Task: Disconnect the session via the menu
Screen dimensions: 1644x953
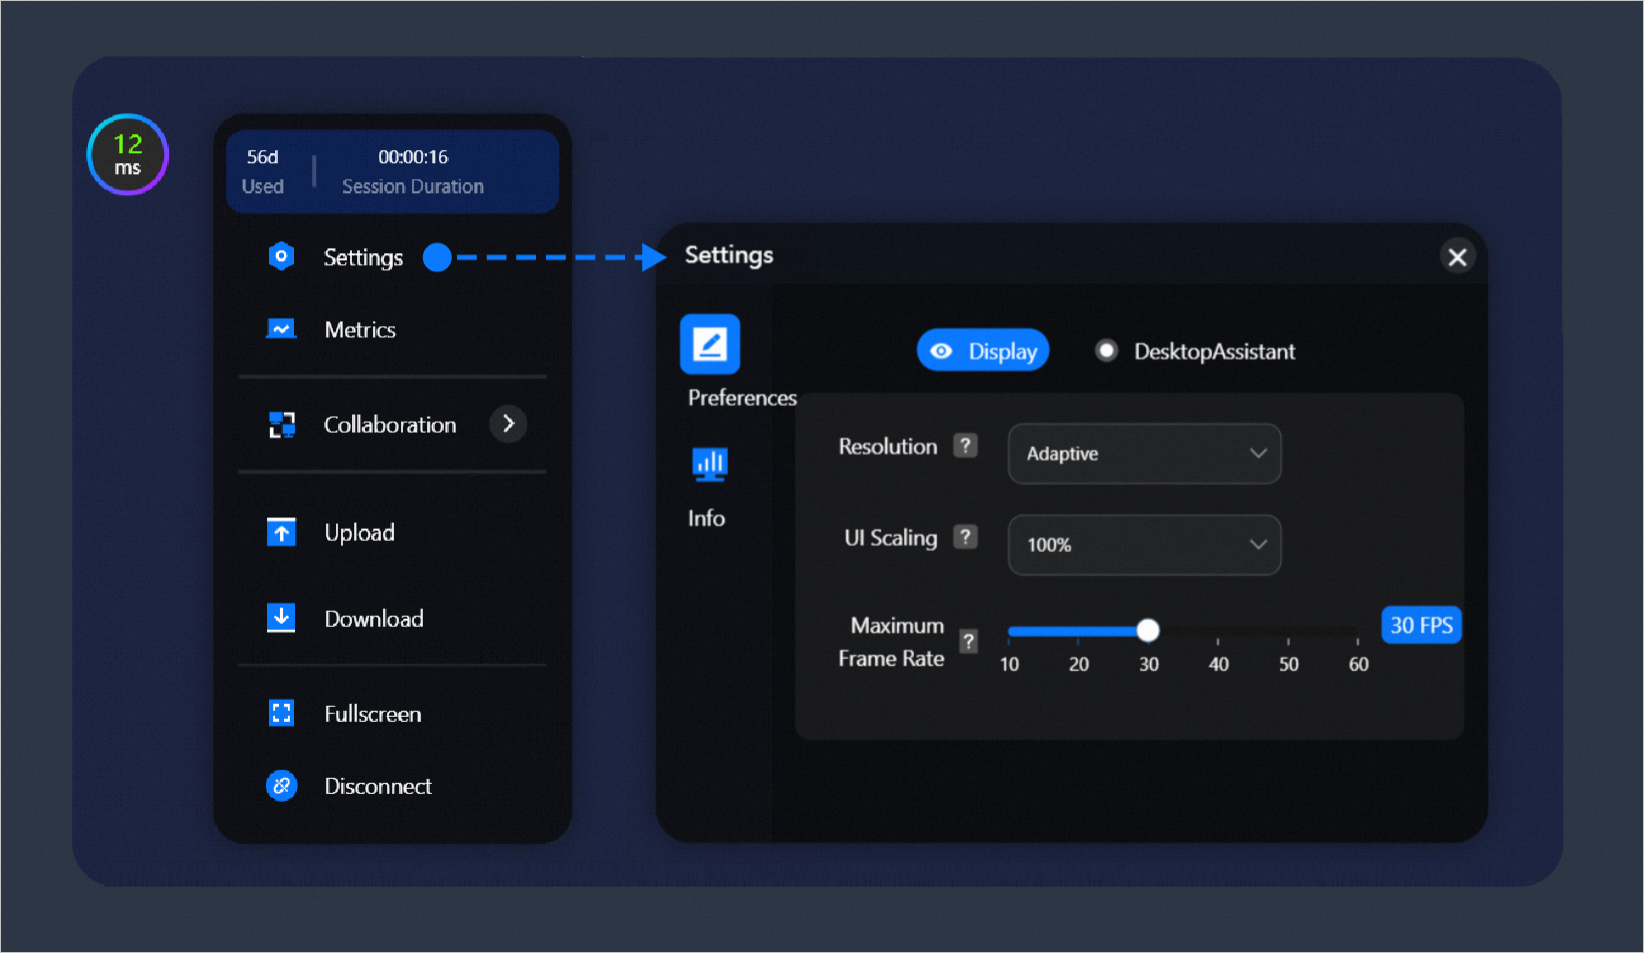Action: tap(378, 786)
